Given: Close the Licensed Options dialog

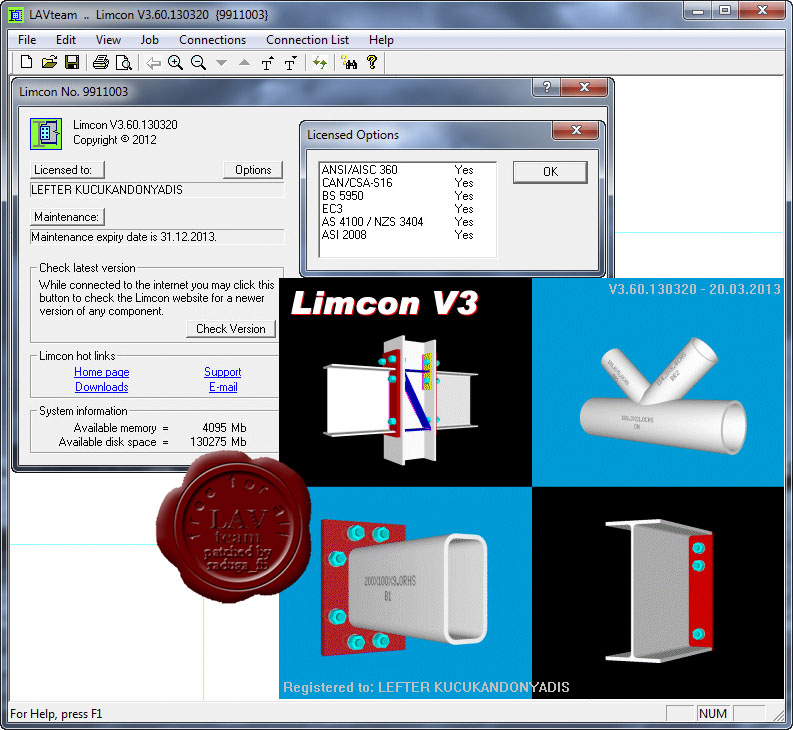Looking at the screenshot, I should (576, 130).
